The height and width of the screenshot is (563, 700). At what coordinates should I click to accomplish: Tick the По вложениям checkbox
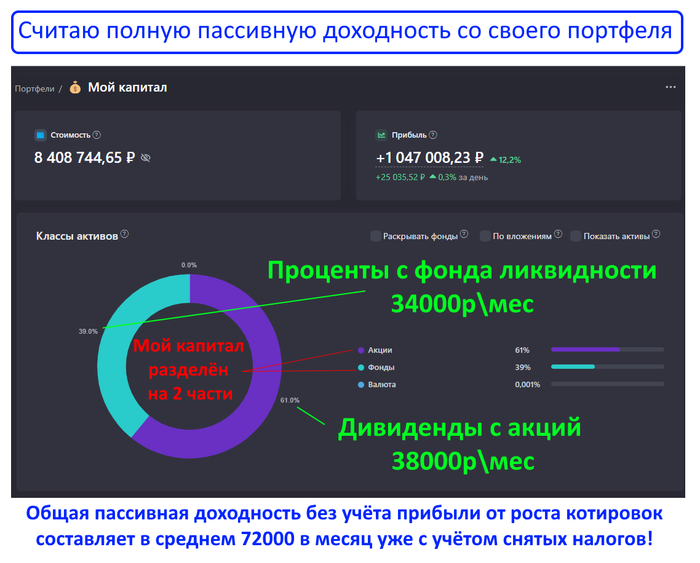coord(485,237)
